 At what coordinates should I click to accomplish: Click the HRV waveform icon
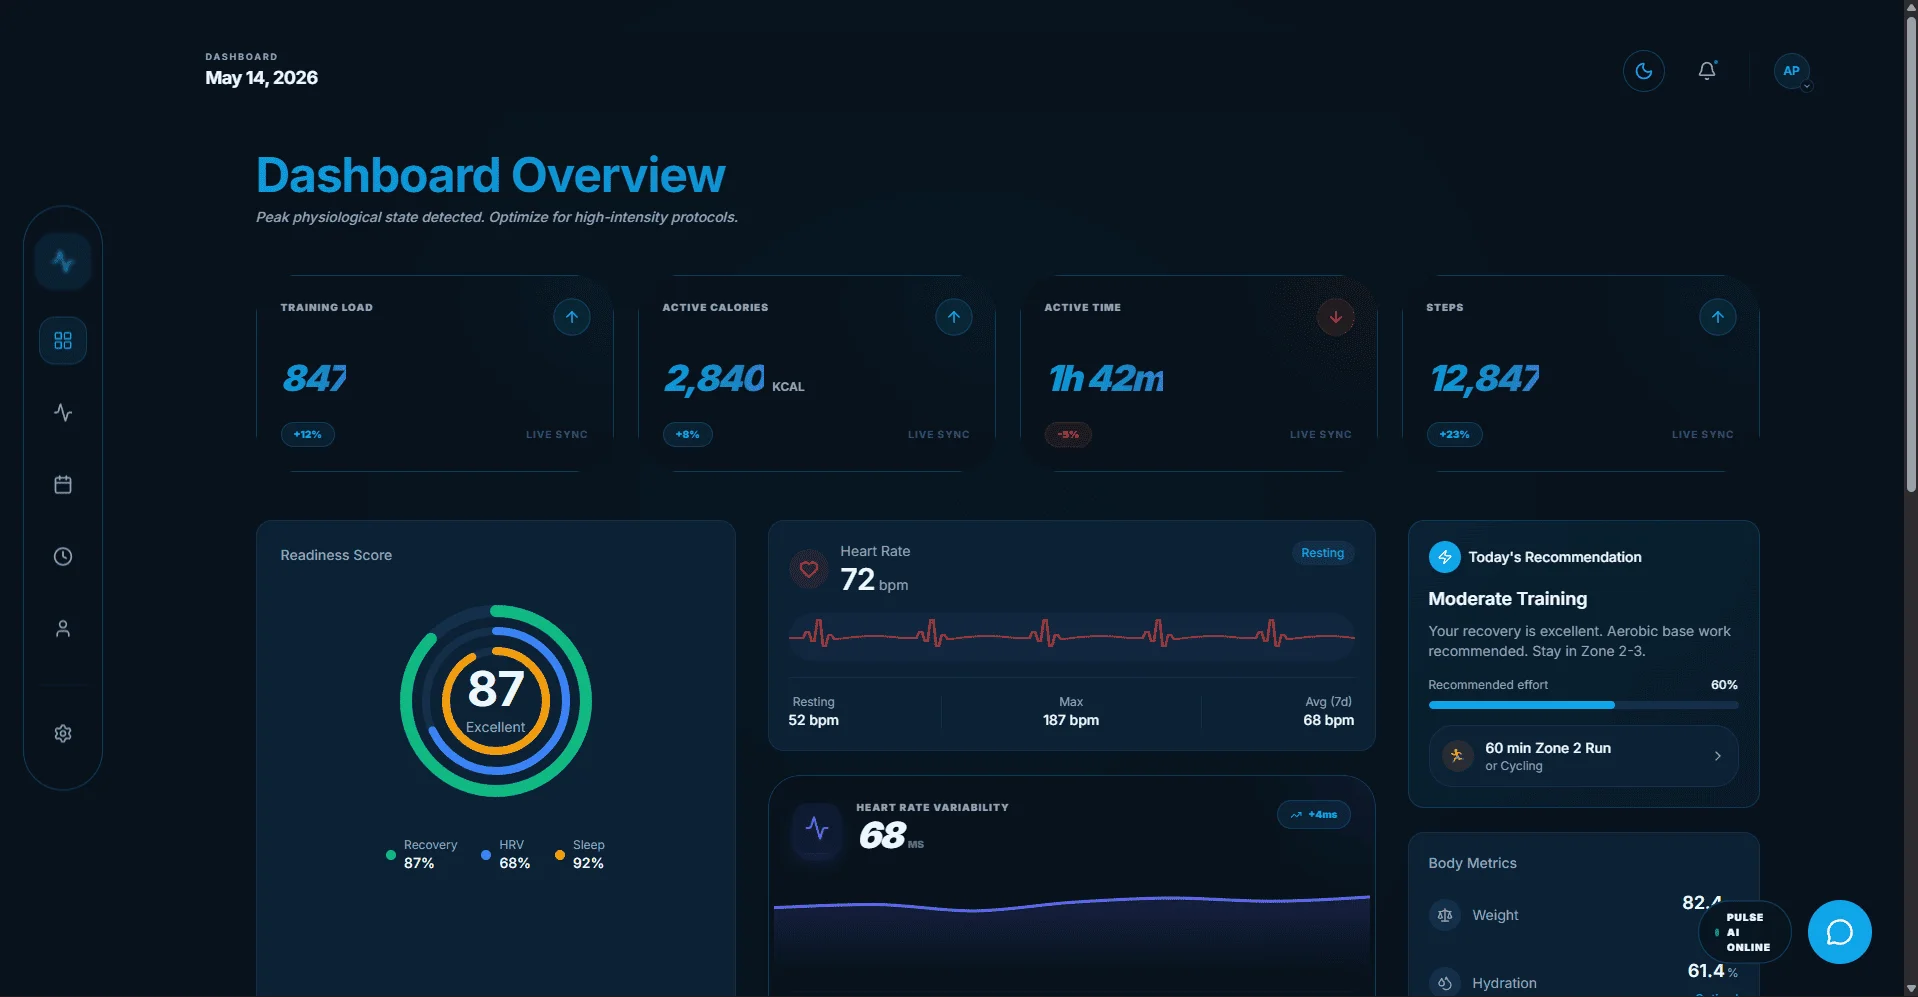click(817, 828)
